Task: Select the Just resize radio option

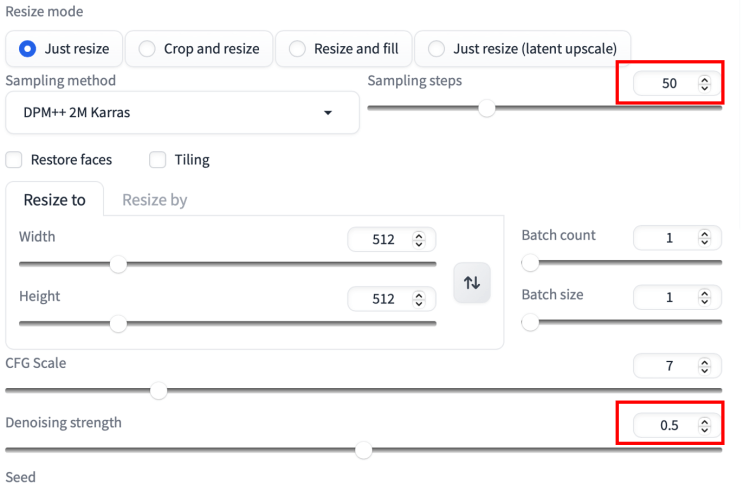Action: coord(28,48)
